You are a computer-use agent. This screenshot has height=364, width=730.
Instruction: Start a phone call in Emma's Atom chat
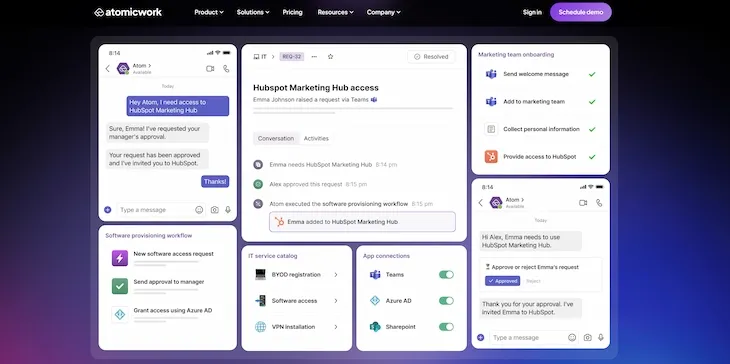point(226,68)
